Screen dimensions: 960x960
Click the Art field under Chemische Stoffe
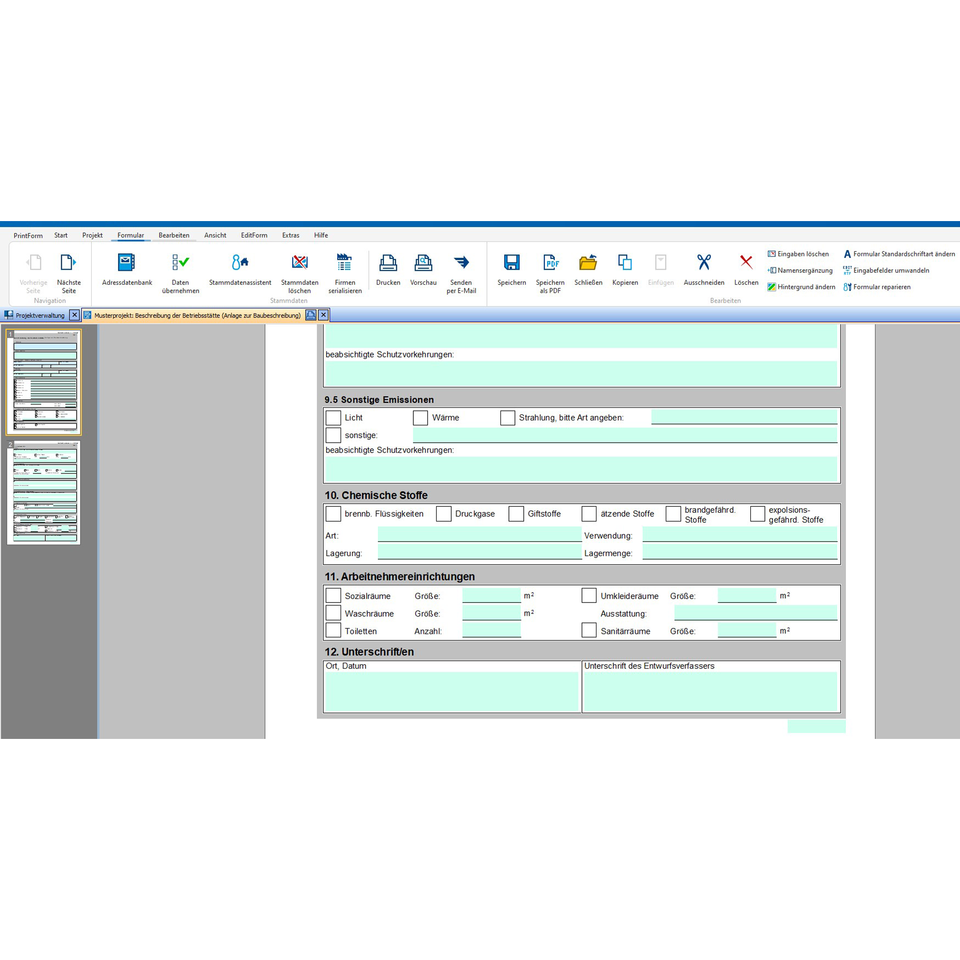pyautogui.click(x=479, y=534)
